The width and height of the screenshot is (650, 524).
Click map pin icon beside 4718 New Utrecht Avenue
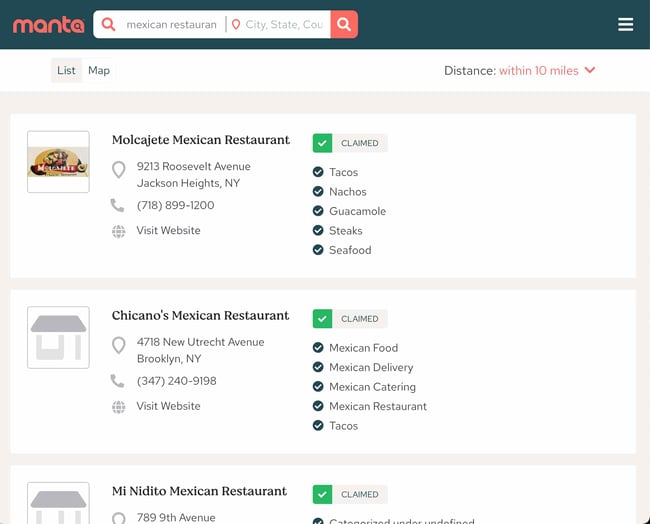[119, 346]
